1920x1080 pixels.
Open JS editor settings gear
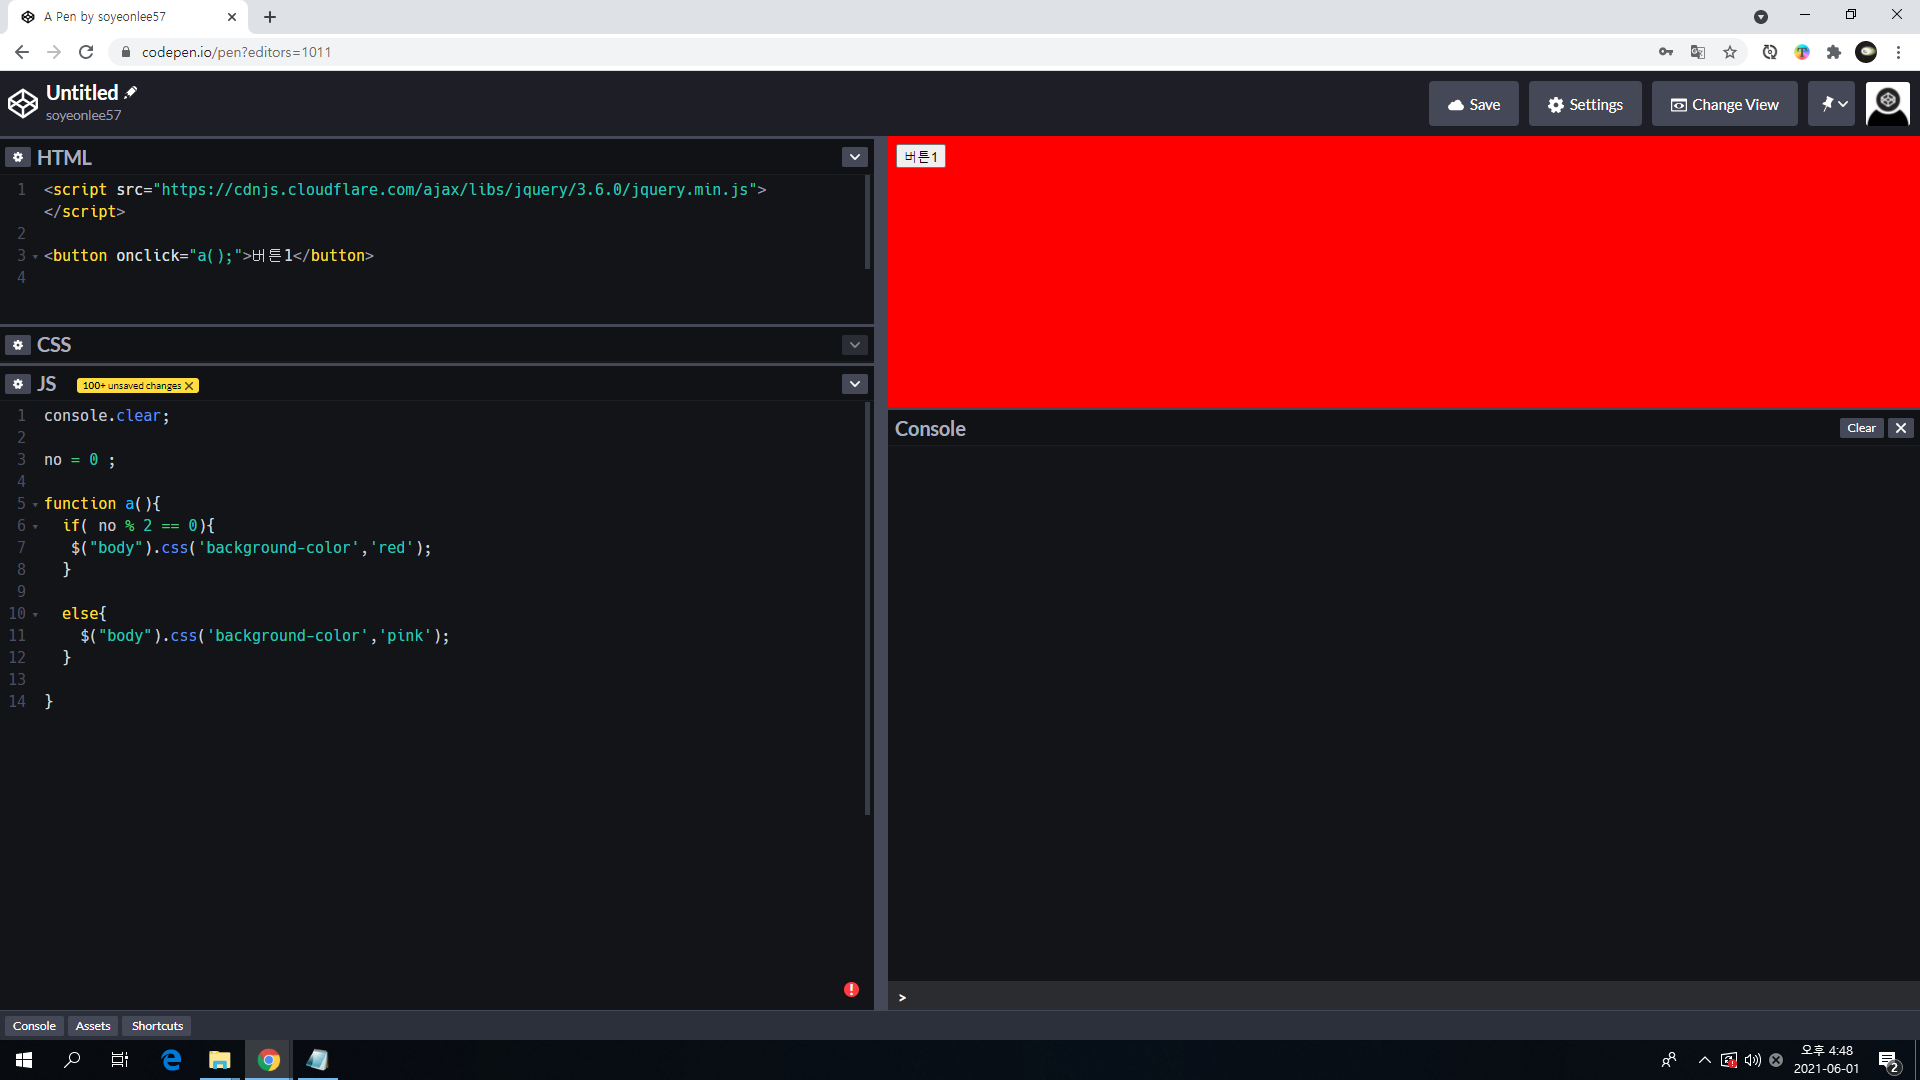tap(18, 384)
